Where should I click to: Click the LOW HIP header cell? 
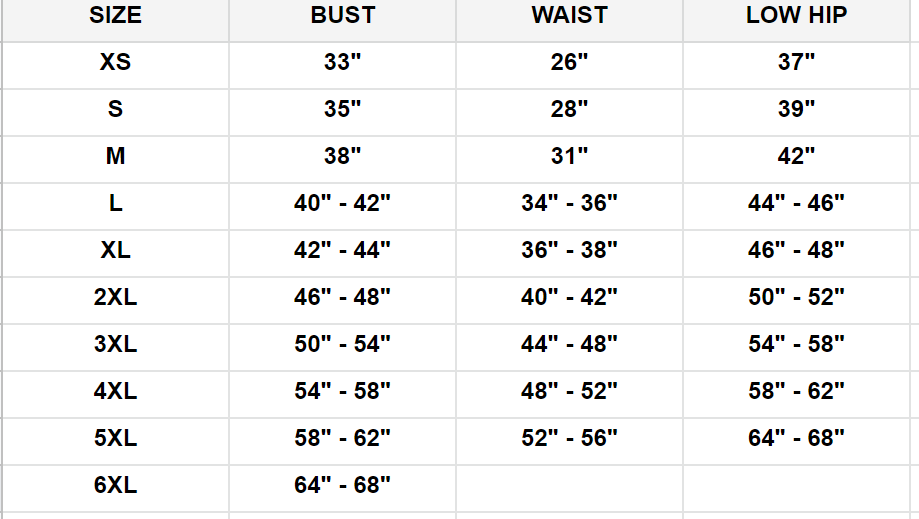click(x=796, y=16)
